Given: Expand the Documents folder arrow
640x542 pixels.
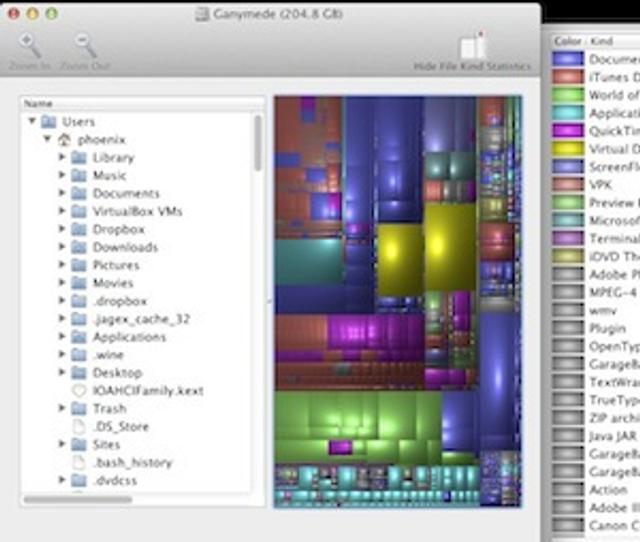Looking at the screenshot, I should tap(62, 193).
